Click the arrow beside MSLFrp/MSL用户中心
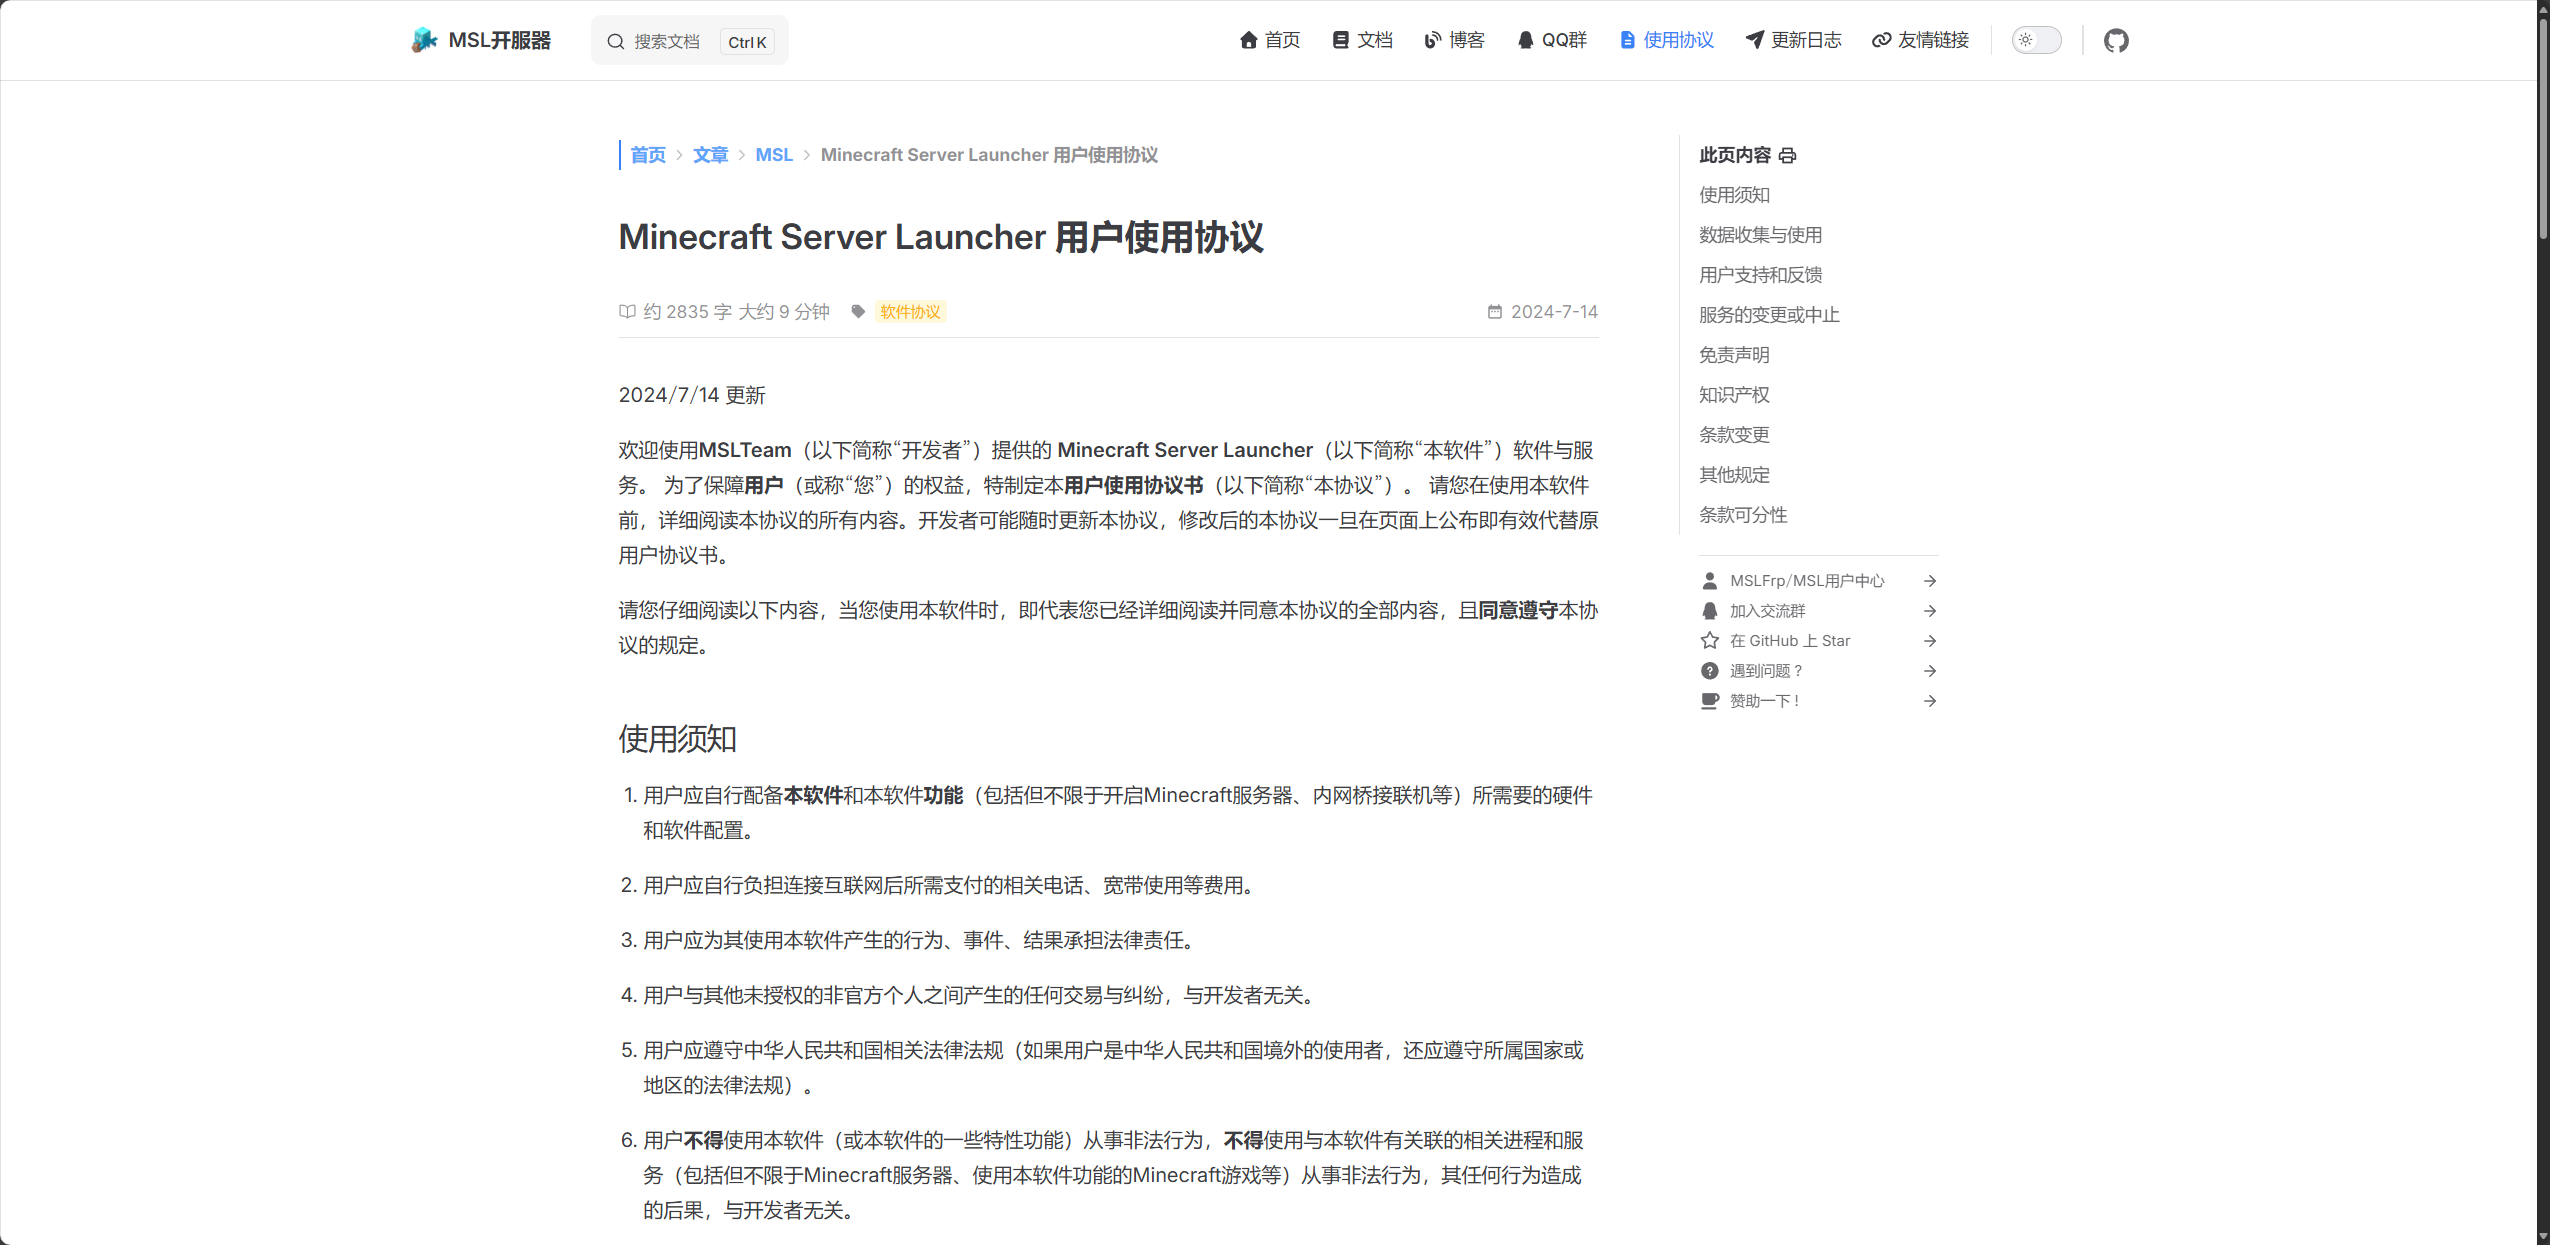The width and height of the screenshot is (2550, 1245). [x=1930, y=581]
